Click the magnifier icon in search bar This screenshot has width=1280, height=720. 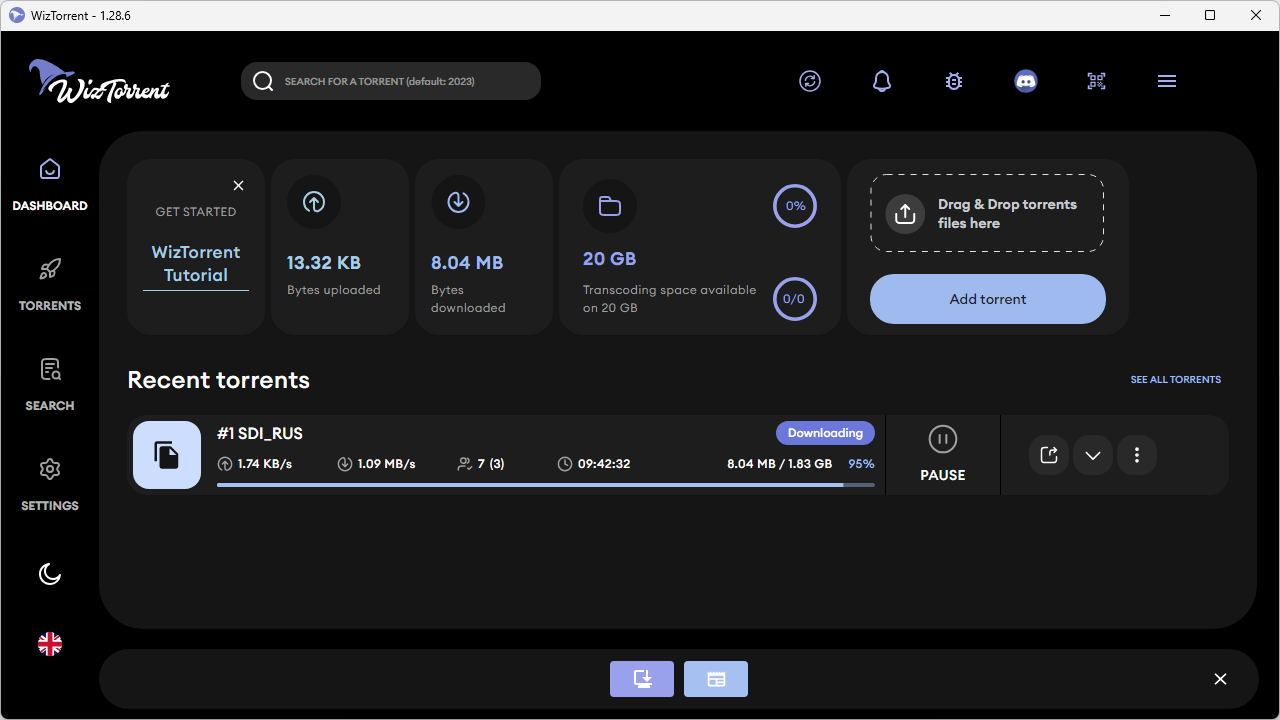point(263,81)
